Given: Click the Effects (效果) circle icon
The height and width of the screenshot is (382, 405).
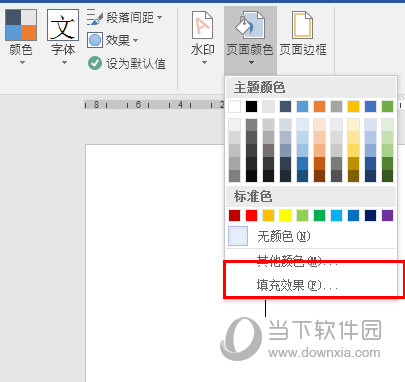Looking at the screenshot, I should pos(95,40).
